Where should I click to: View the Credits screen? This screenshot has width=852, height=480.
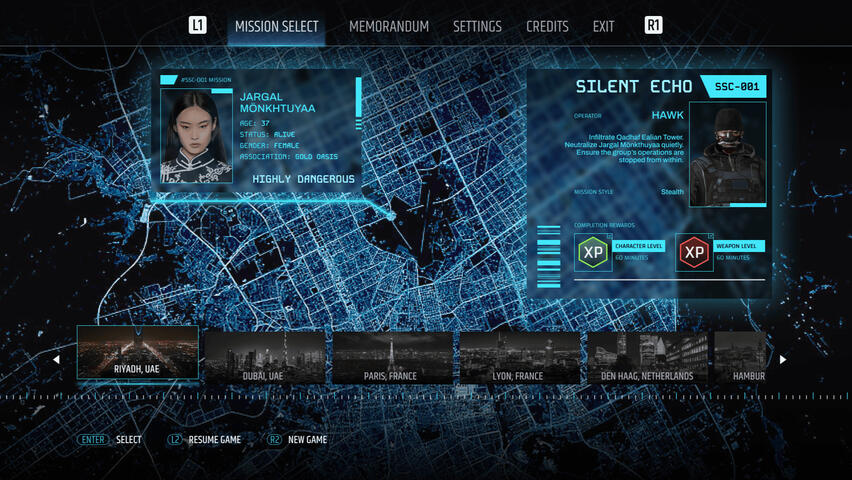tap(547, 27)
